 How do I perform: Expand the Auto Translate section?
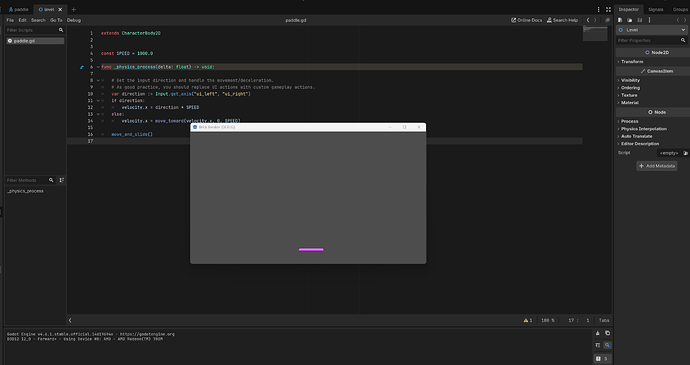pyautogui.click(x=636, y=136)
